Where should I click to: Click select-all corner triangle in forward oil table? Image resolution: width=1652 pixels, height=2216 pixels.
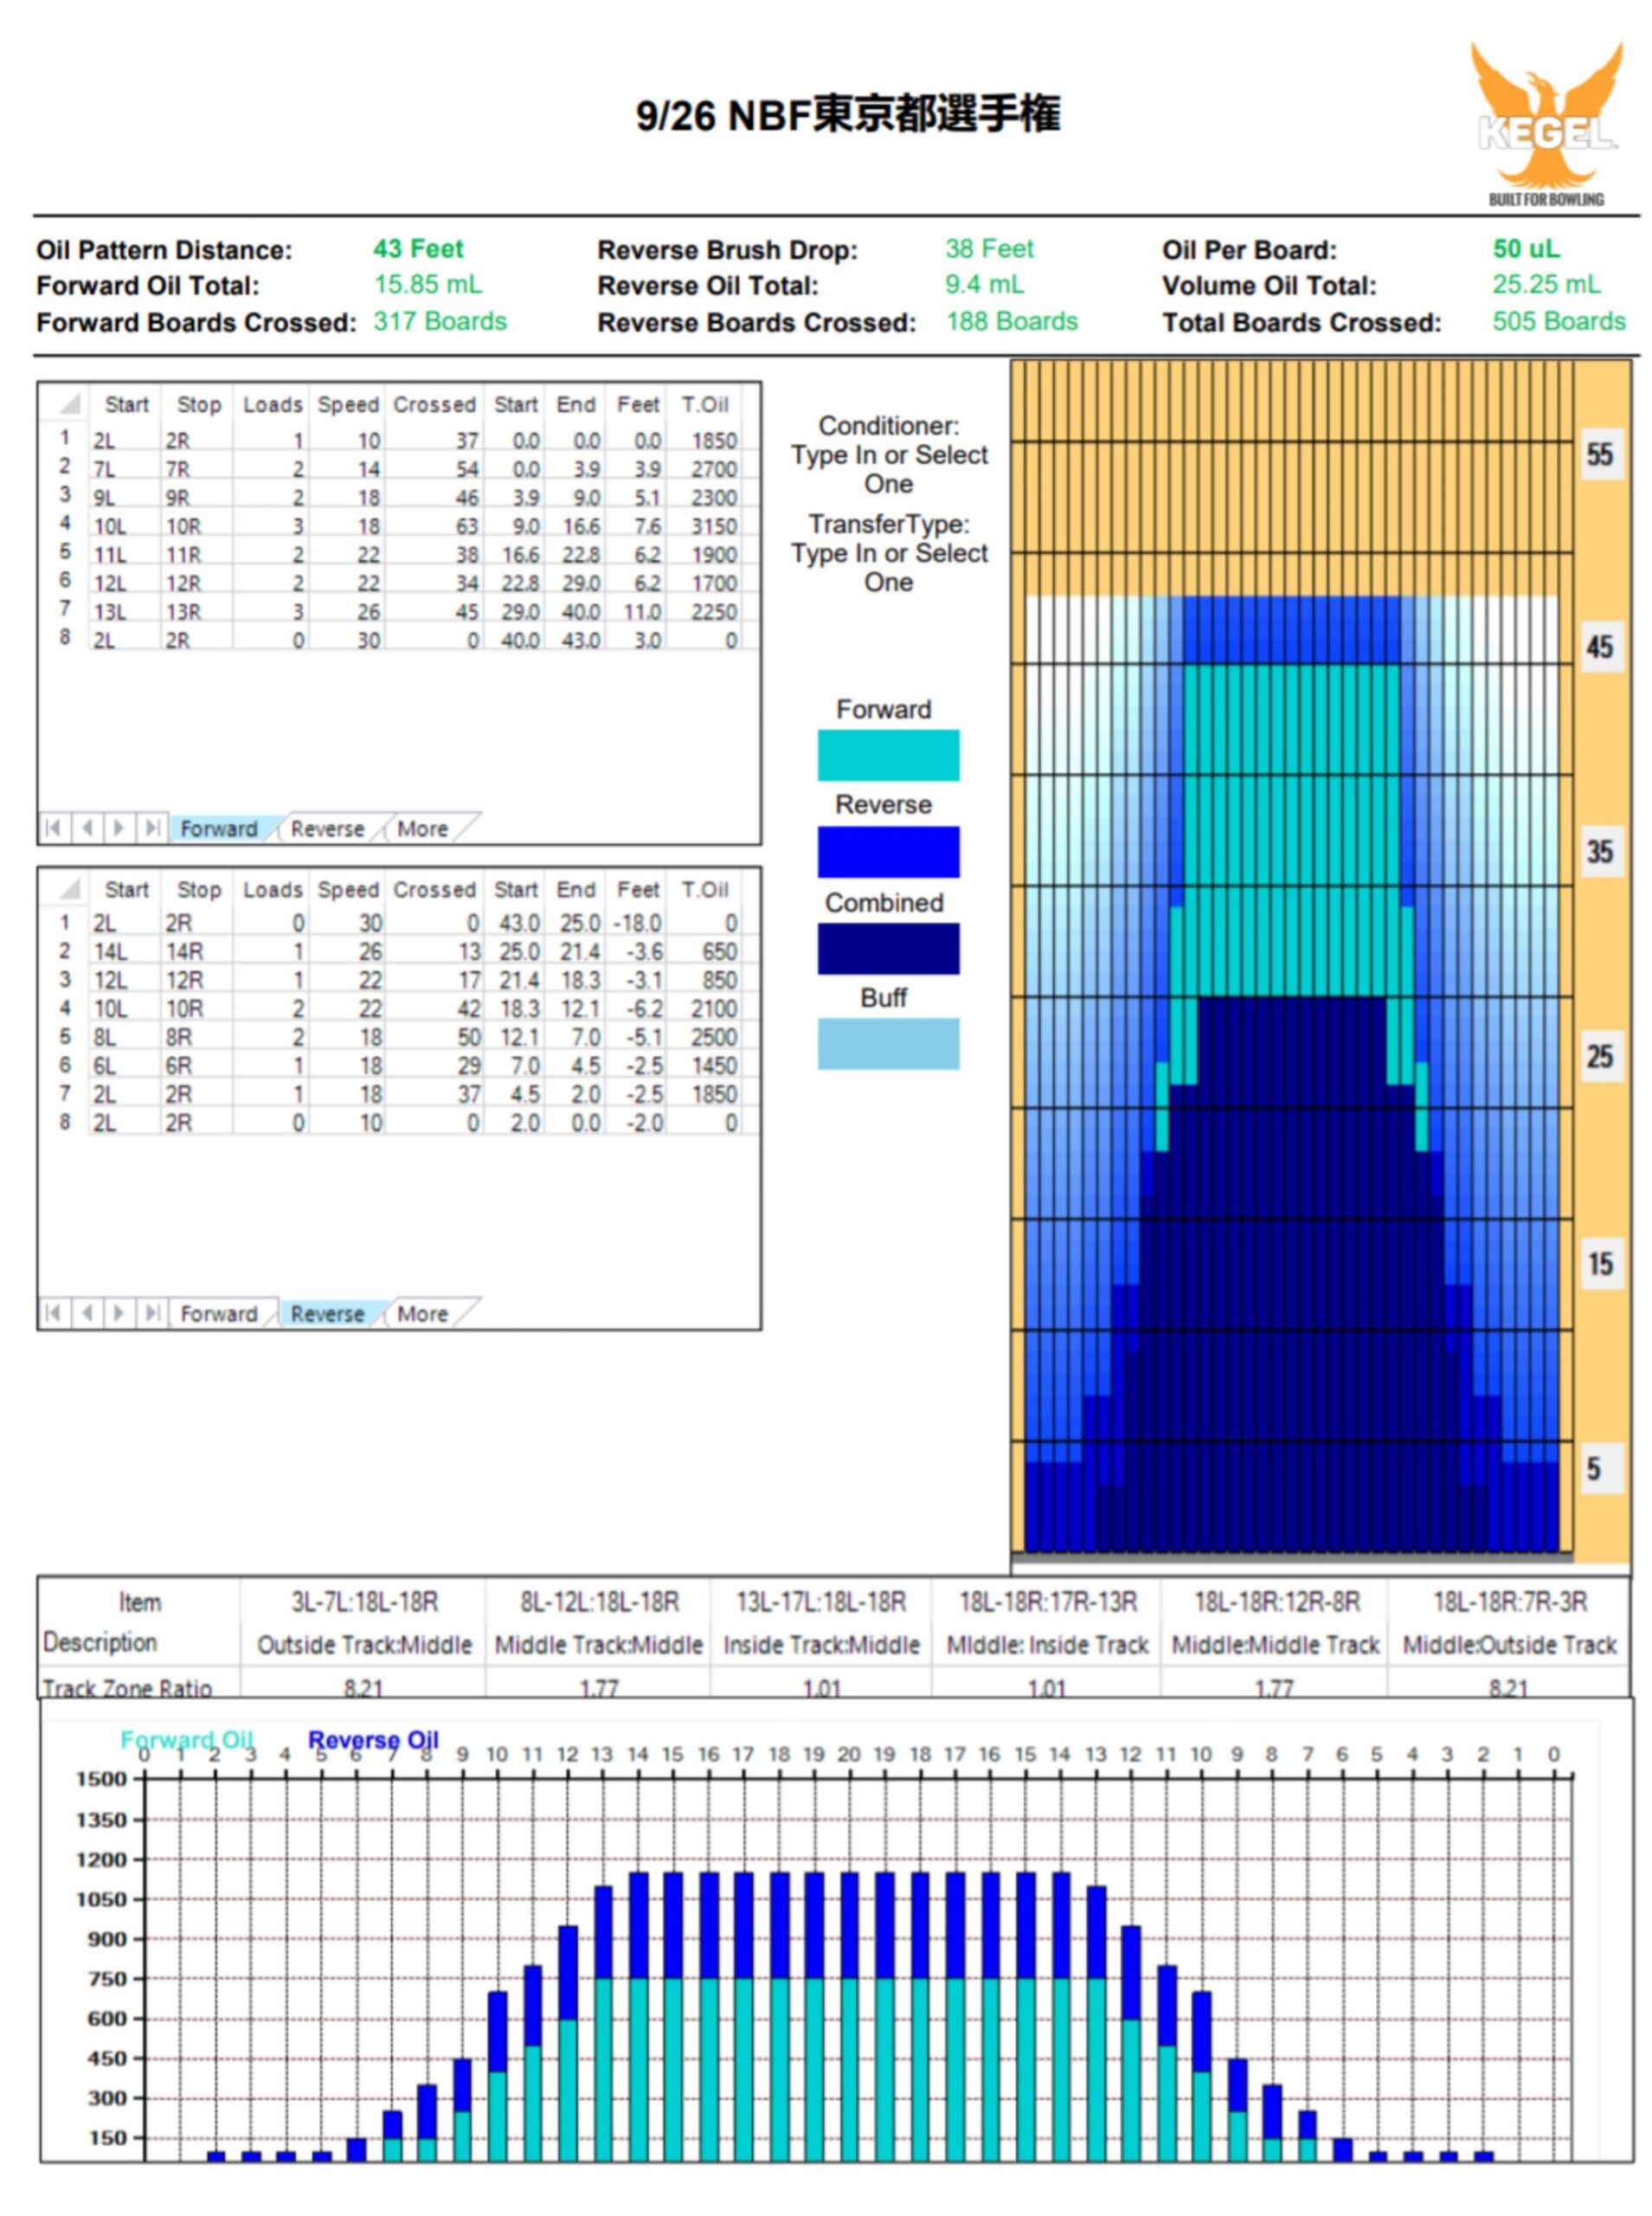click(68, 404)
